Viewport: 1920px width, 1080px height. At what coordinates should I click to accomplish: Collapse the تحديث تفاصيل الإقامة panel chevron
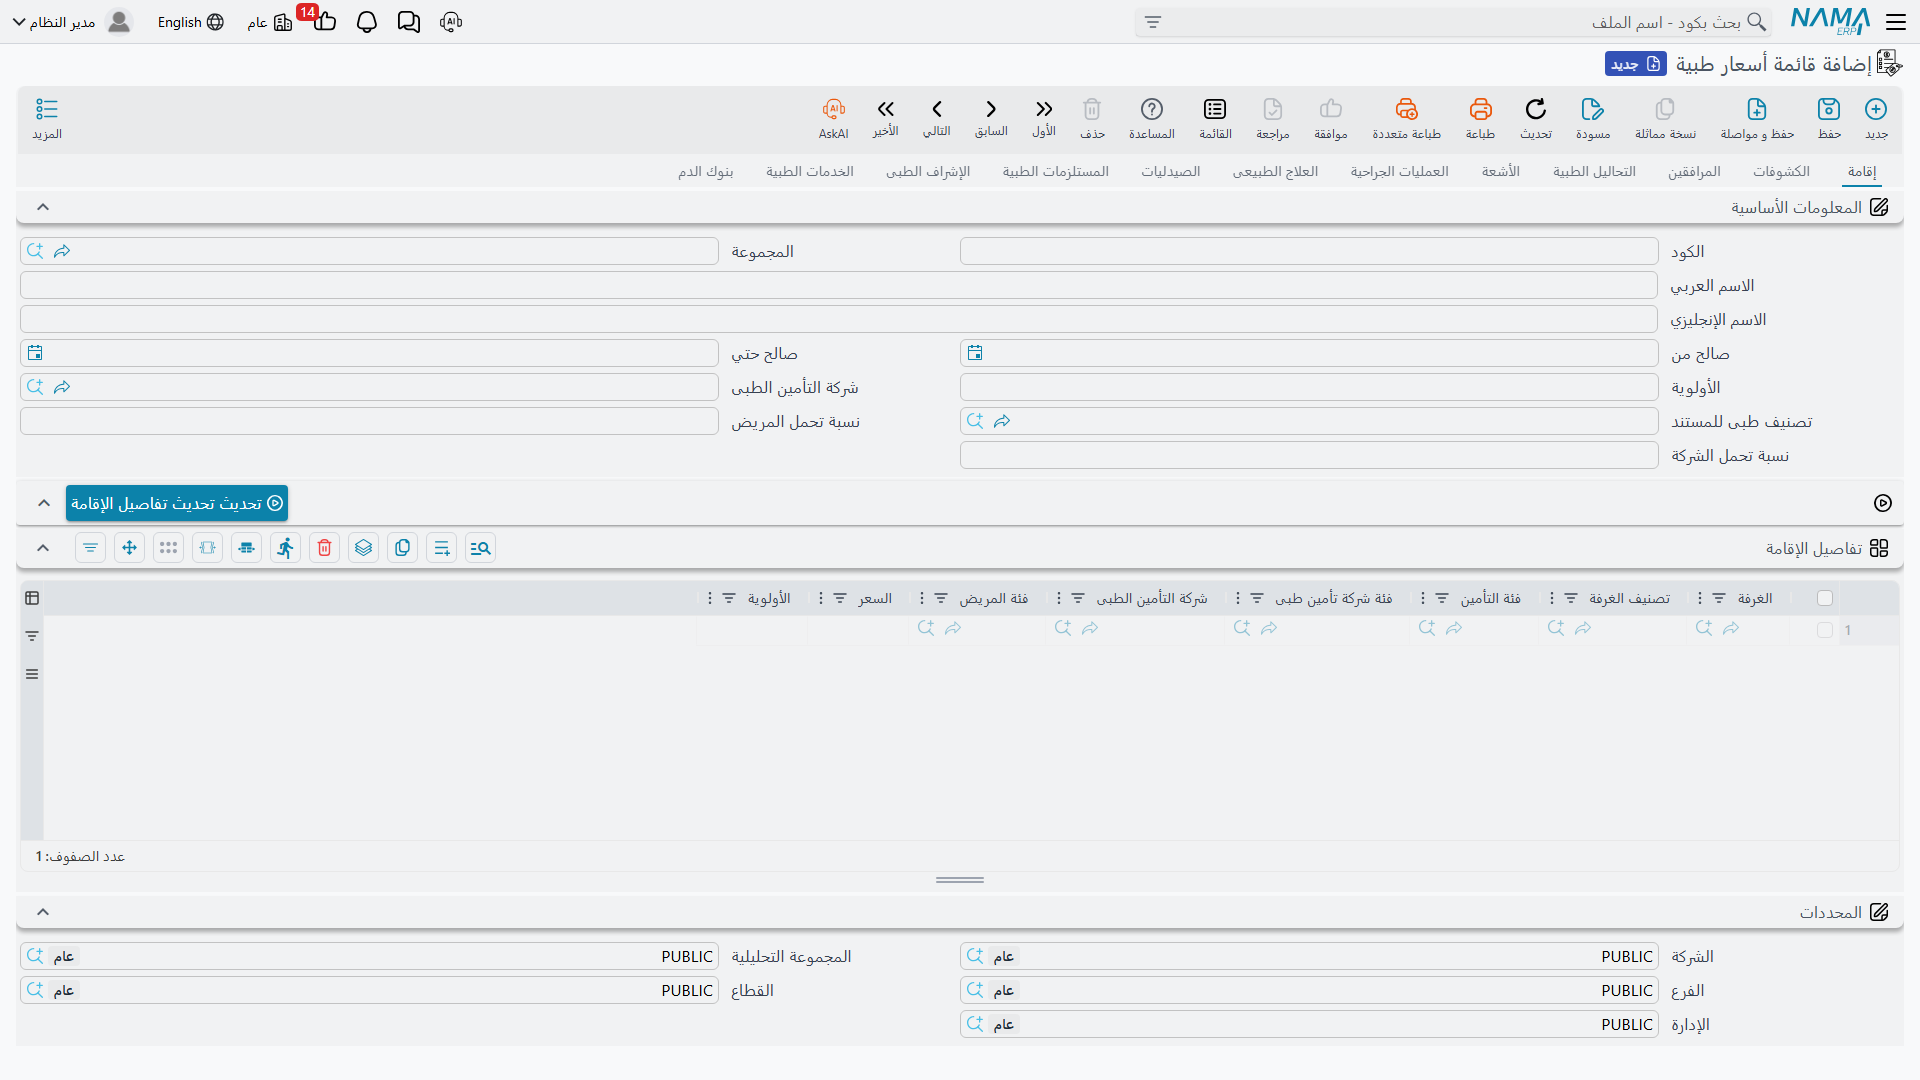point(44,503)
